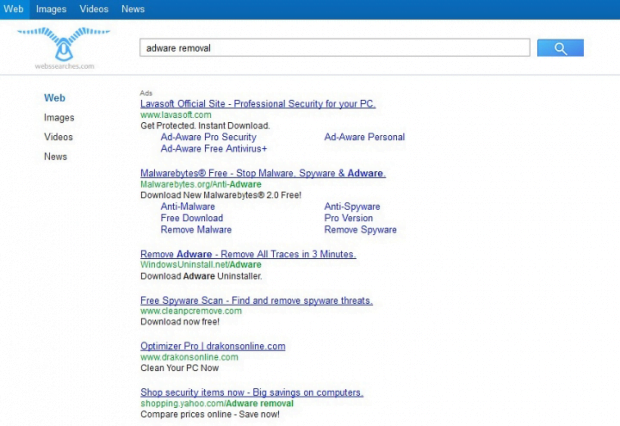Visit www.lavasoft.com green URL

tap(176, 115)
